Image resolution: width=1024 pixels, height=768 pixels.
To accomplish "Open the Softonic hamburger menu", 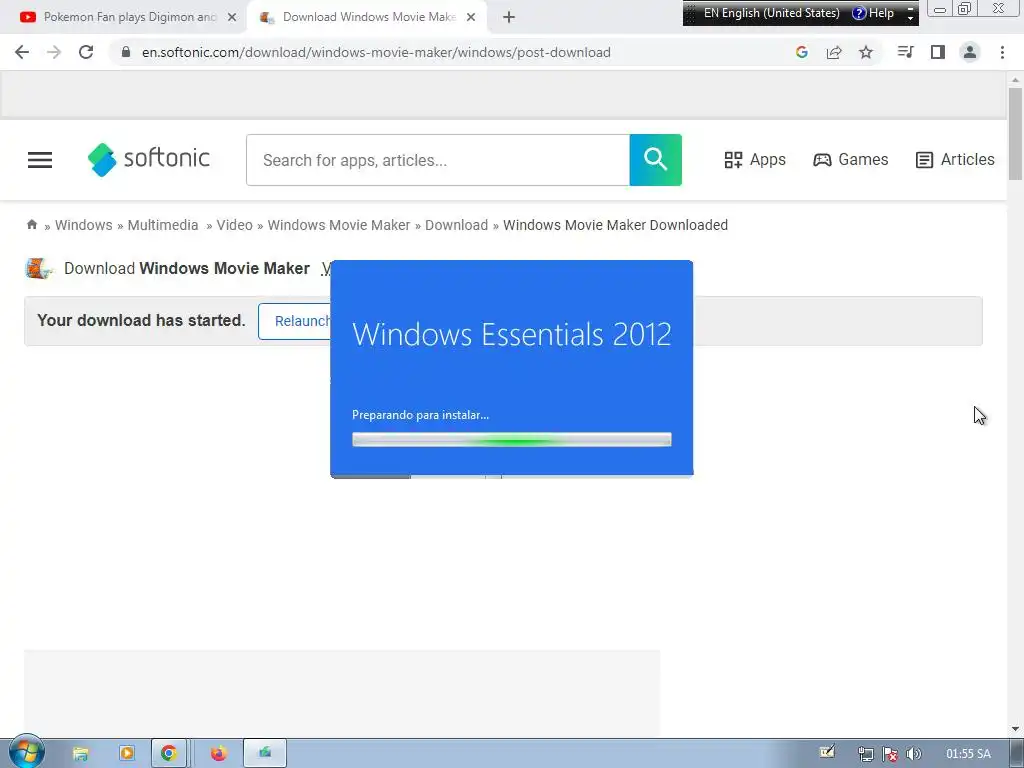I will tap(40, 160).
